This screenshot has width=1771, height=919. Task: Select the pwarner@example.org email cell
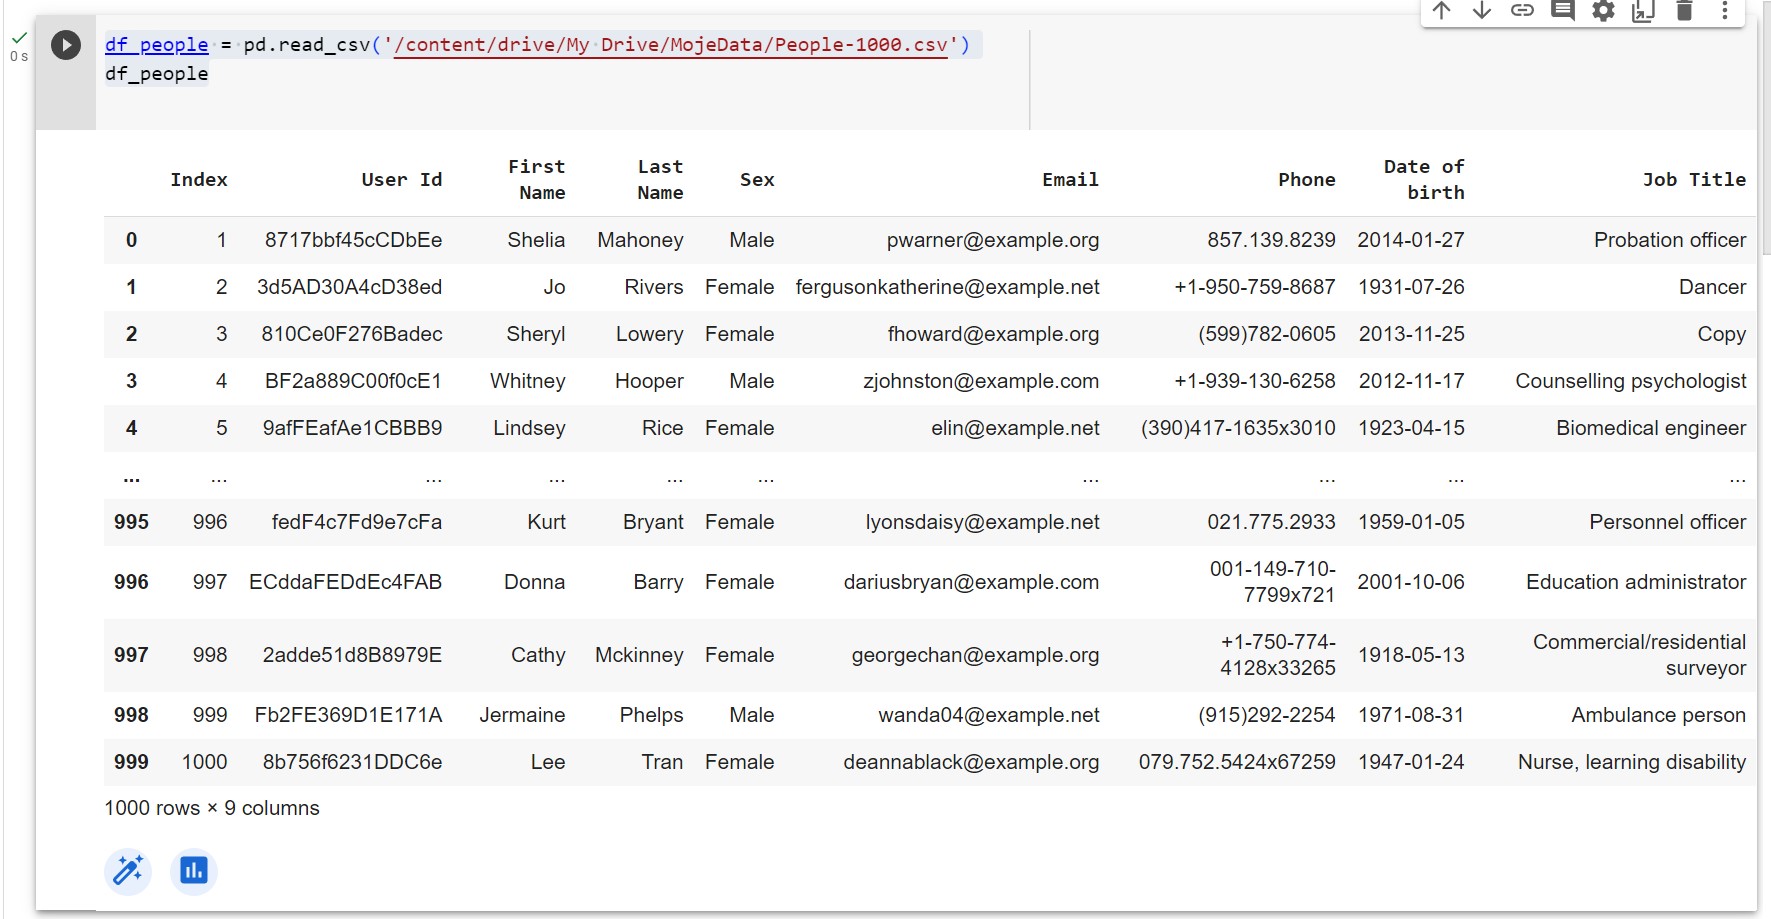pyautogui.click(x=992, y=240)
